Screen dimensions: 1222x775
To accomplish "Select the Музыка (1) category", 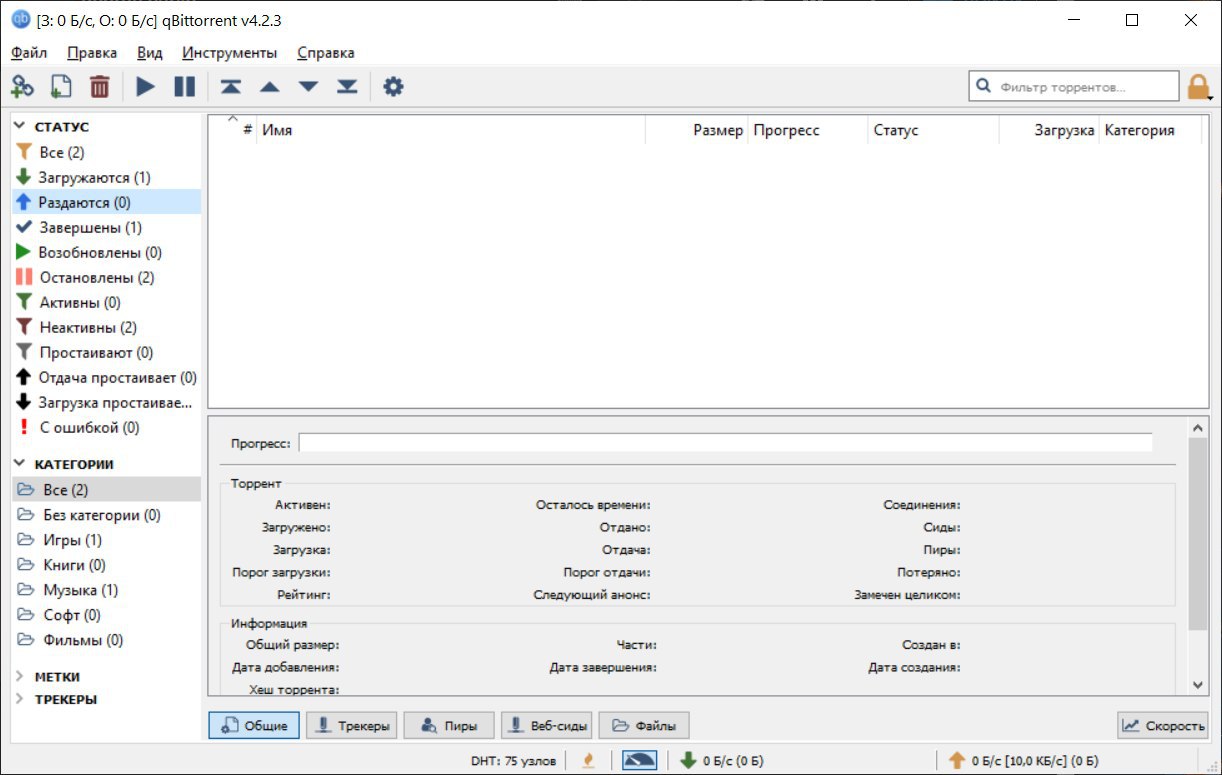I will [x=106, y=590].
